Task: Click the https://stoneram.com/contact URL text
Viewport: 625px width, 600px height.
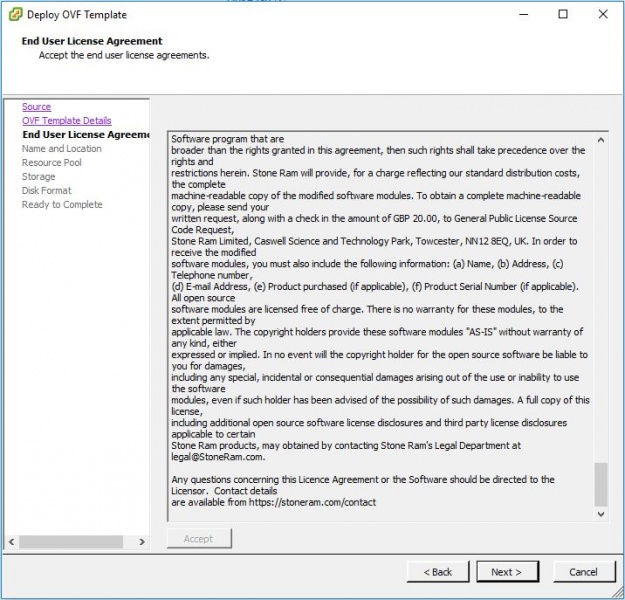Action: tap(312, 502)
